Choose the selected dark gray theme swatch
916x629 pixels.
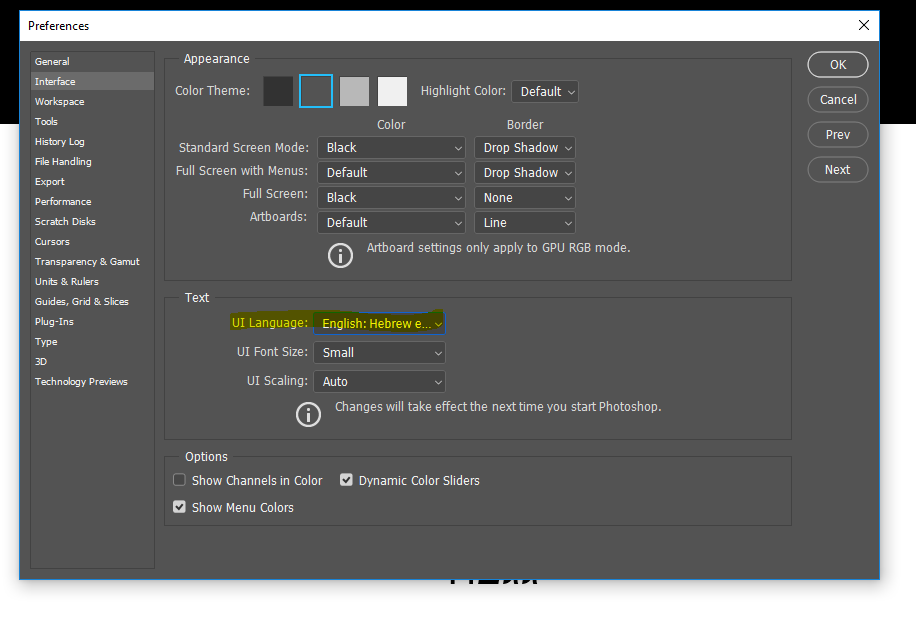[x=316, y=91]
